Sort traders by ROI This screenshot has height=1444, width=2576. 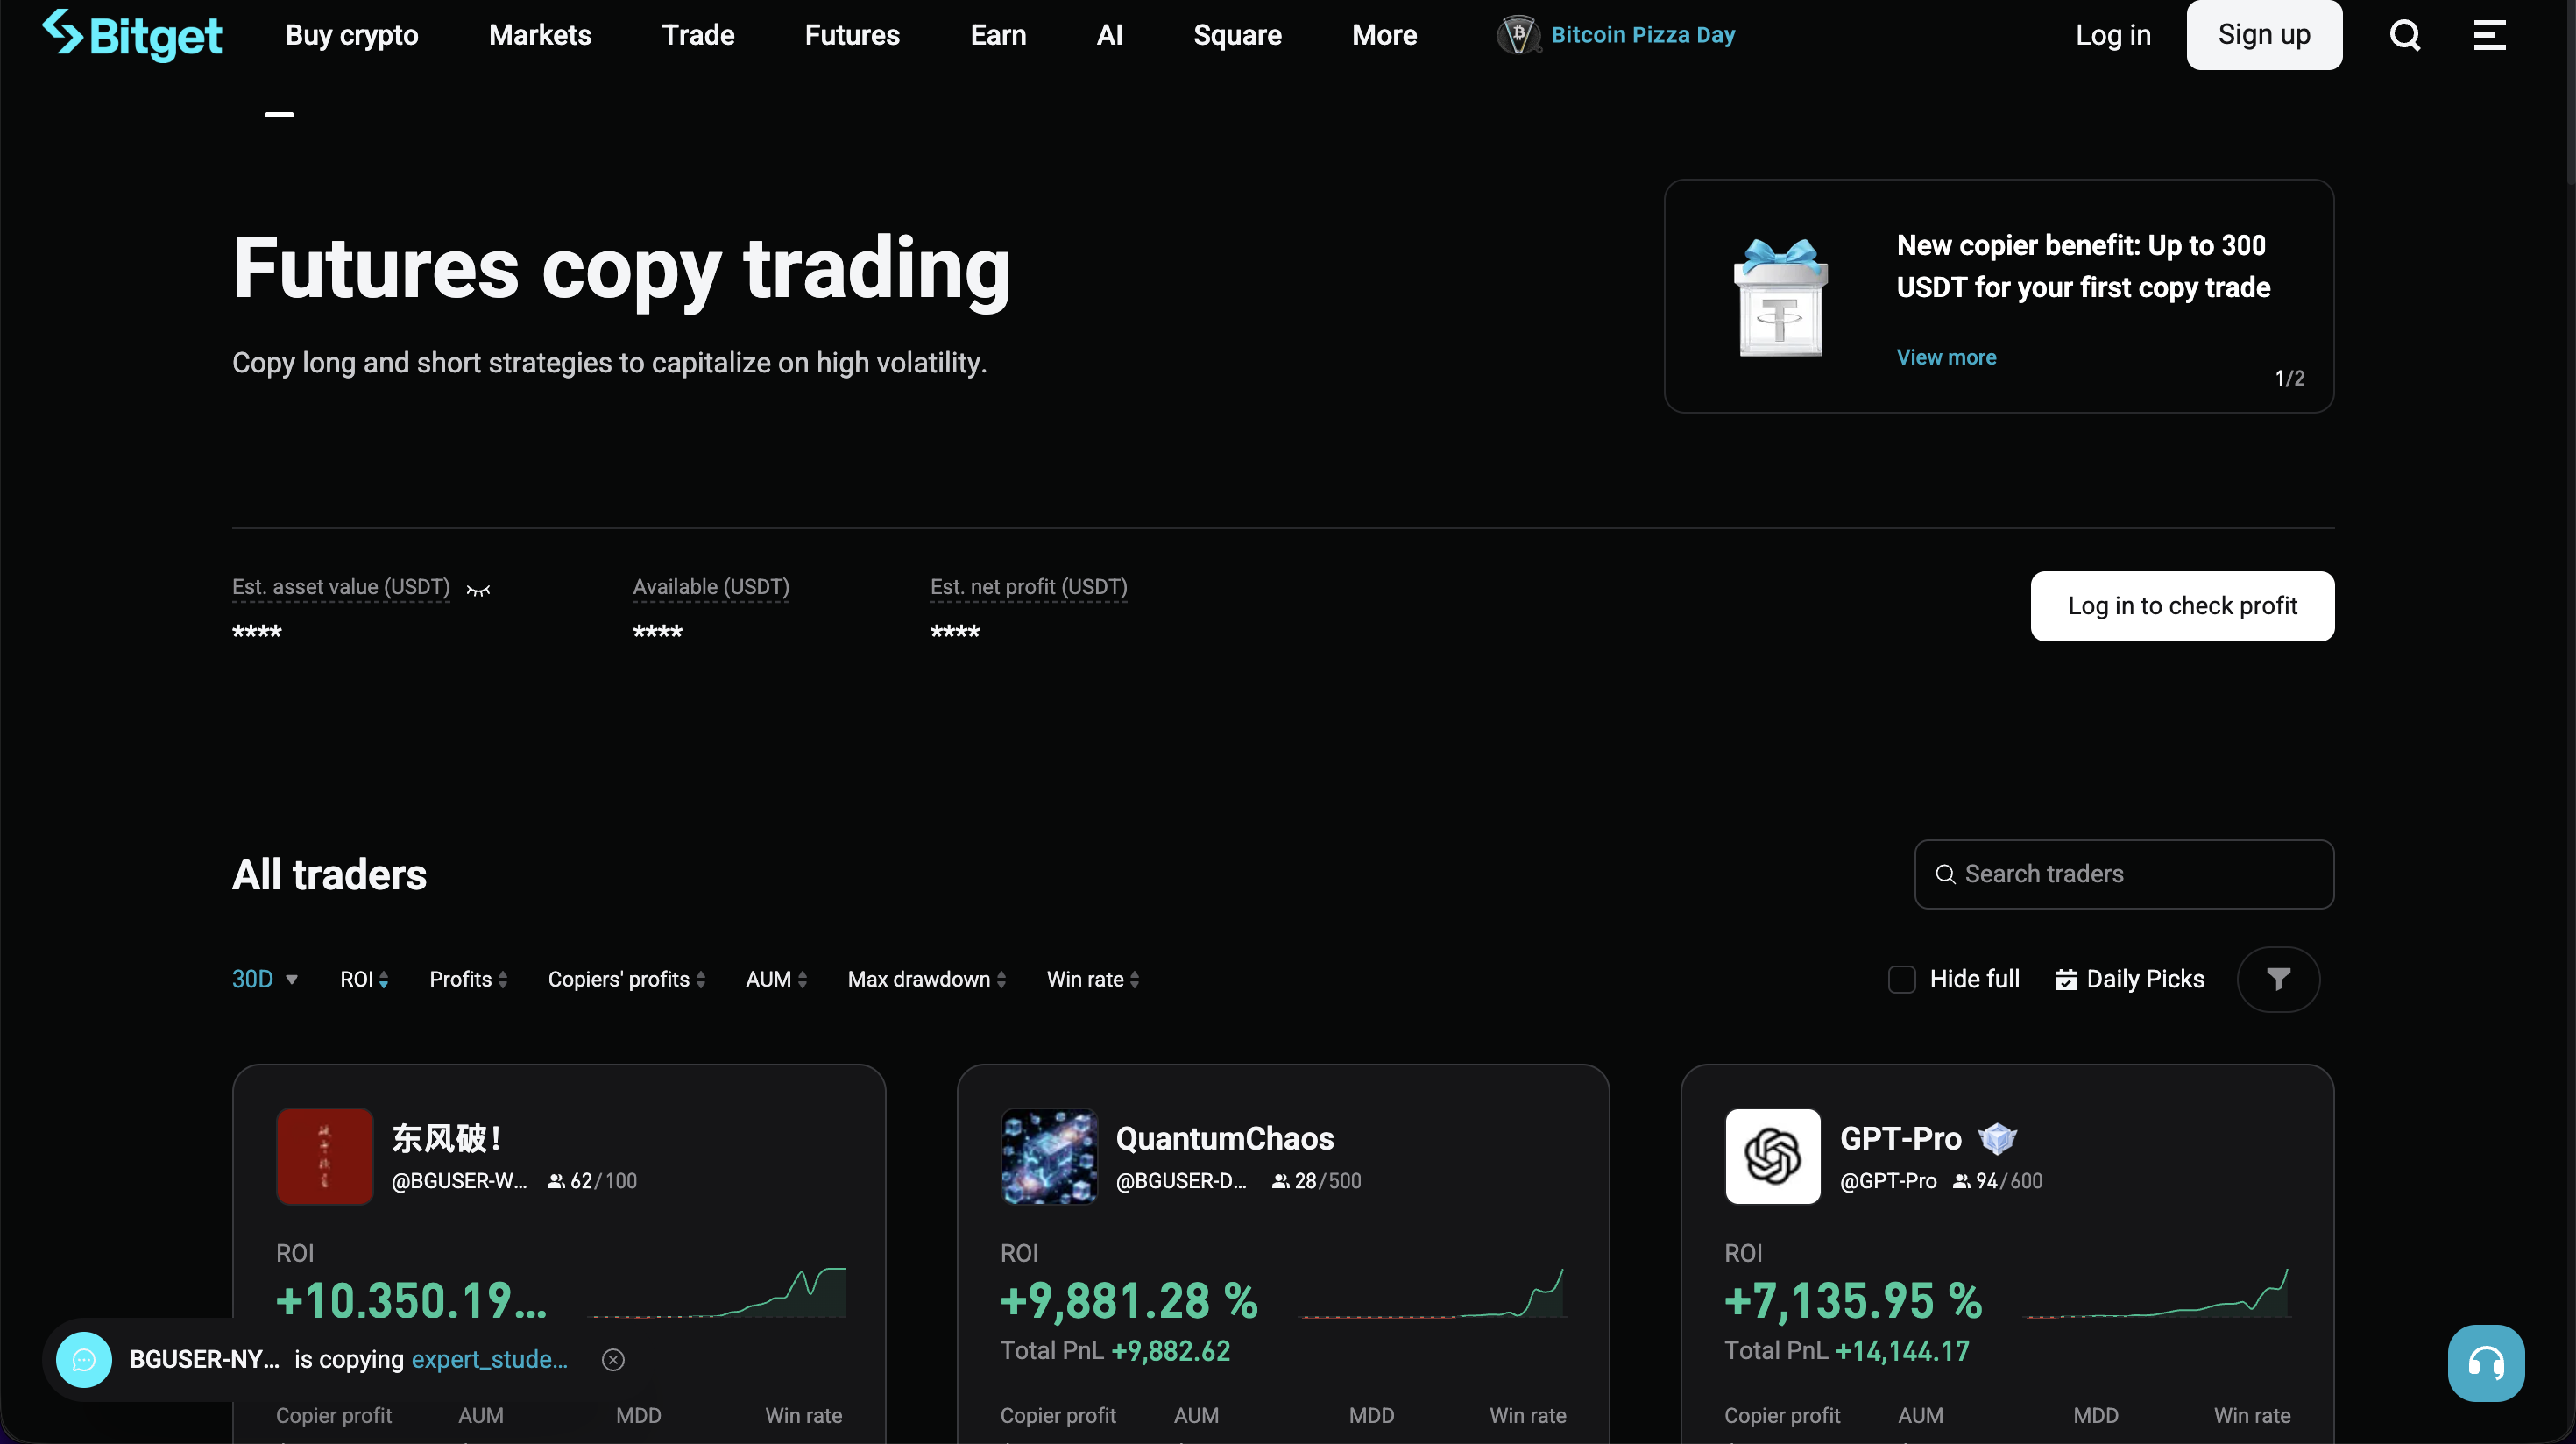(x=364, y=979)
